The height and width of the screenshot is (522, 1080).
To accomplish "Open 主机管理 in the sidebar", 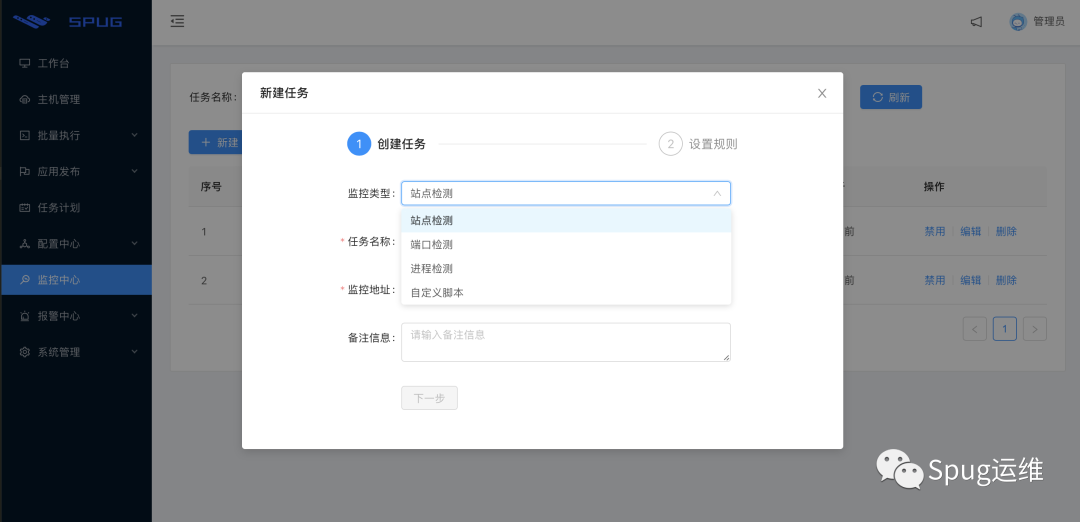I will coord(76,100).
